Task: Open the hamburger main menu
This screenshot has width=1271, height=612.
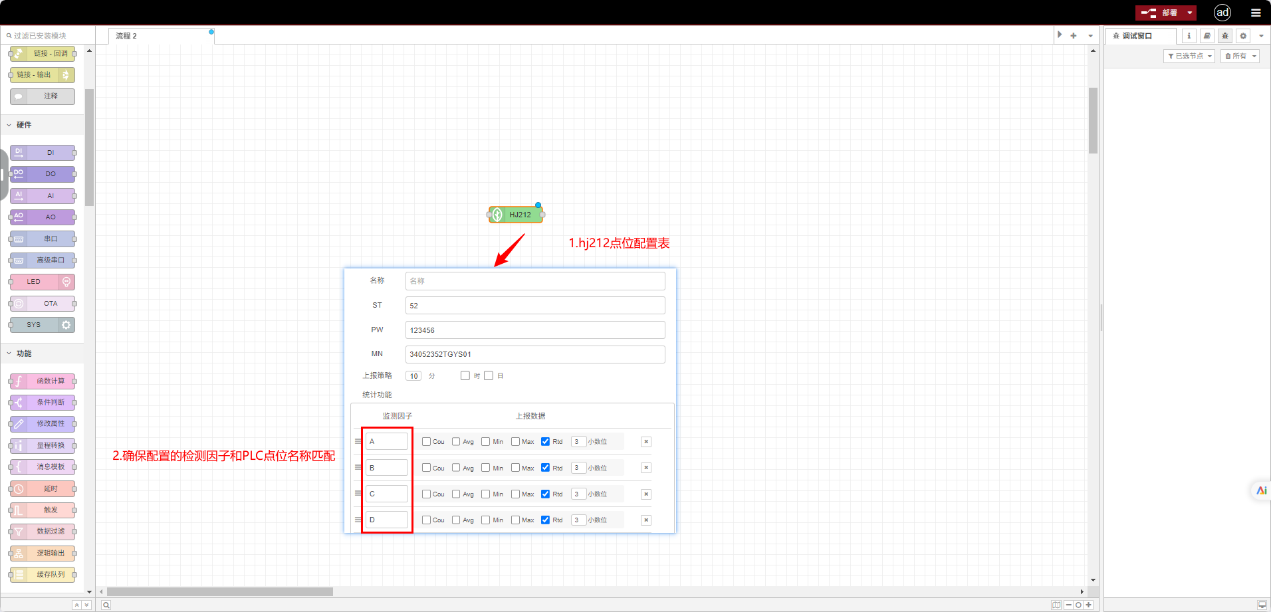Action: point(1255,13)
